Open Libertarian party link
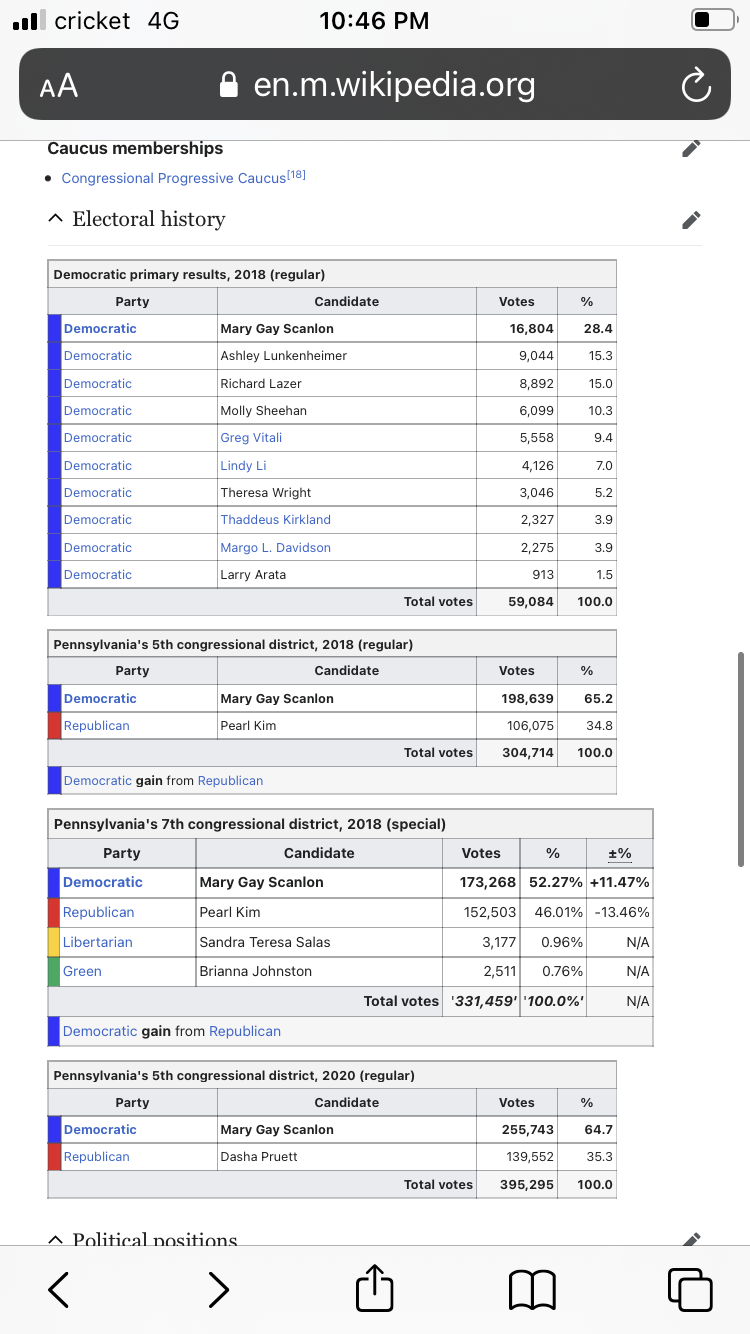Screen dimensions: 750x1334 97,942
